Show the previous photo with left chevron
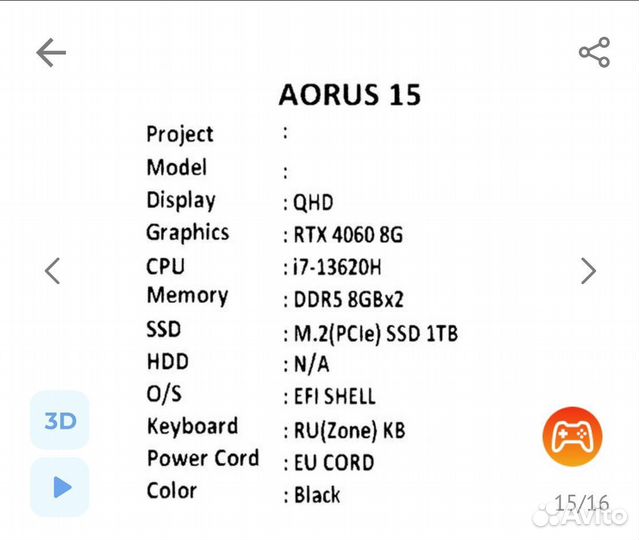Image resolution: width=639 pixels, height=540 pixels. (x=53, y=270)
